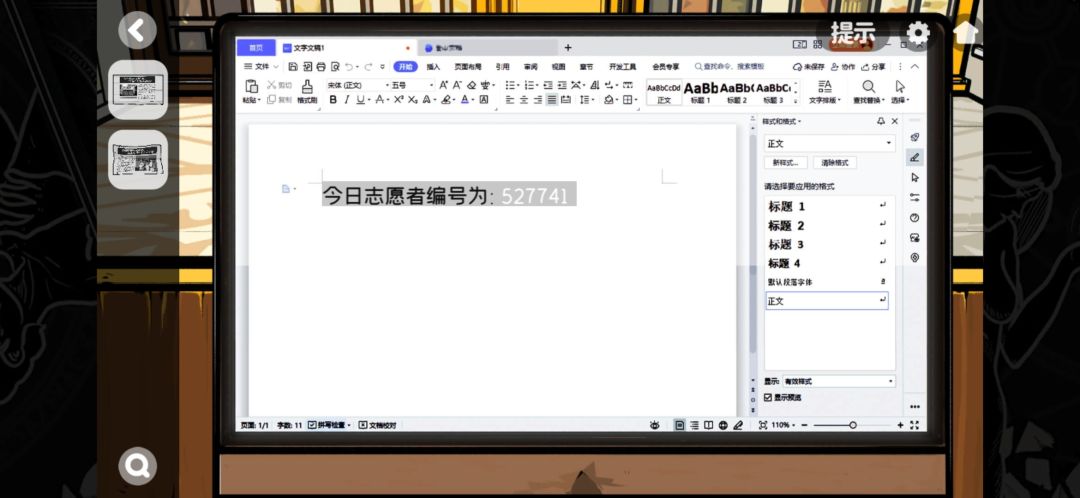Click the font color A swatch
Screen dimensions: 1080x498
point(465,100)
